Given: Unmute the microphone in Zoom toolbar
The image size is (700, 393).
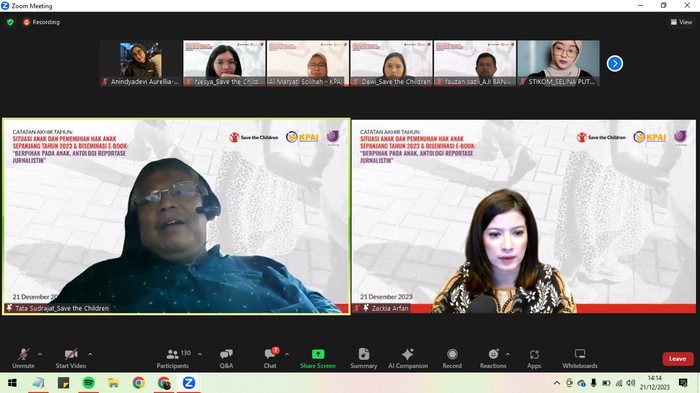Looking at the screenshot, I should 23,359.
